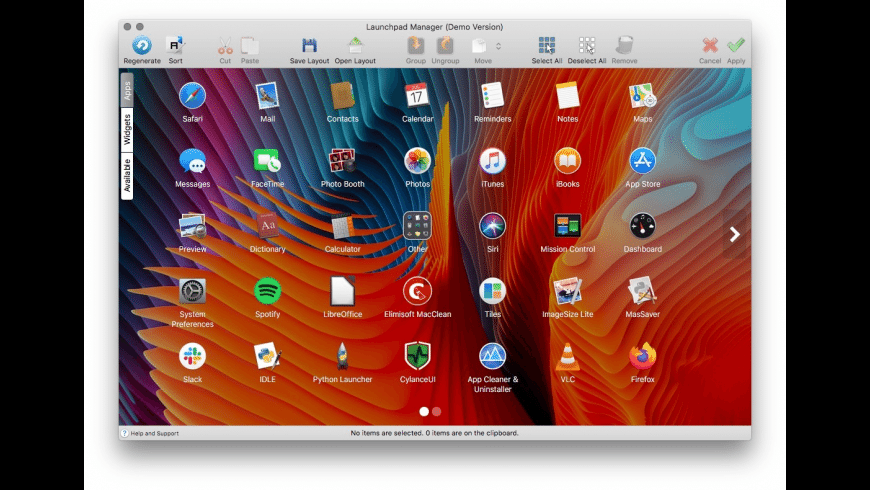This screenshot has width=870, height=490.
Task: Select the Dictionary app icon
Action: coord(267,226)
